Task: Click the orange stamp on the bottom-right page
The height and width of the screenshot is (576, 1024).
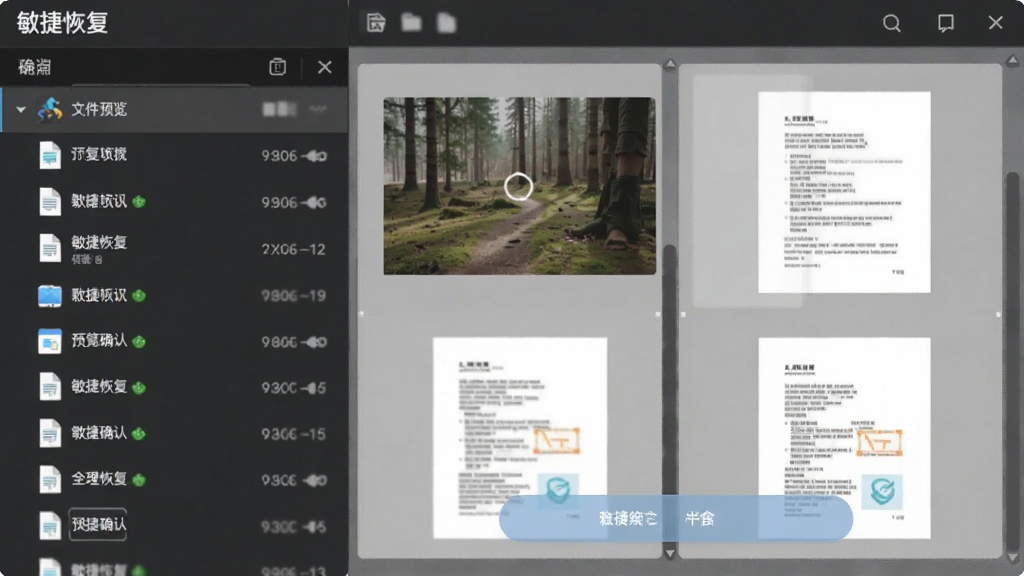Action: [880, 443]
